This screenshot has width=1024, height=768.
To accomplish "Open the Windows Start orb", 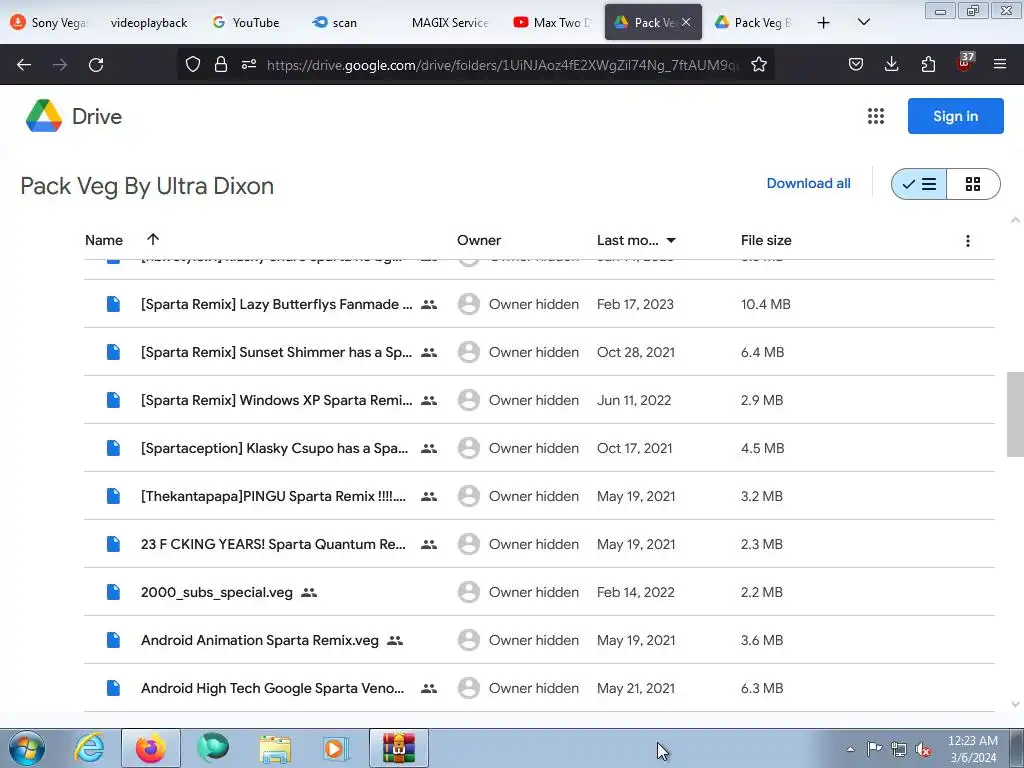I will click(27, 748).
